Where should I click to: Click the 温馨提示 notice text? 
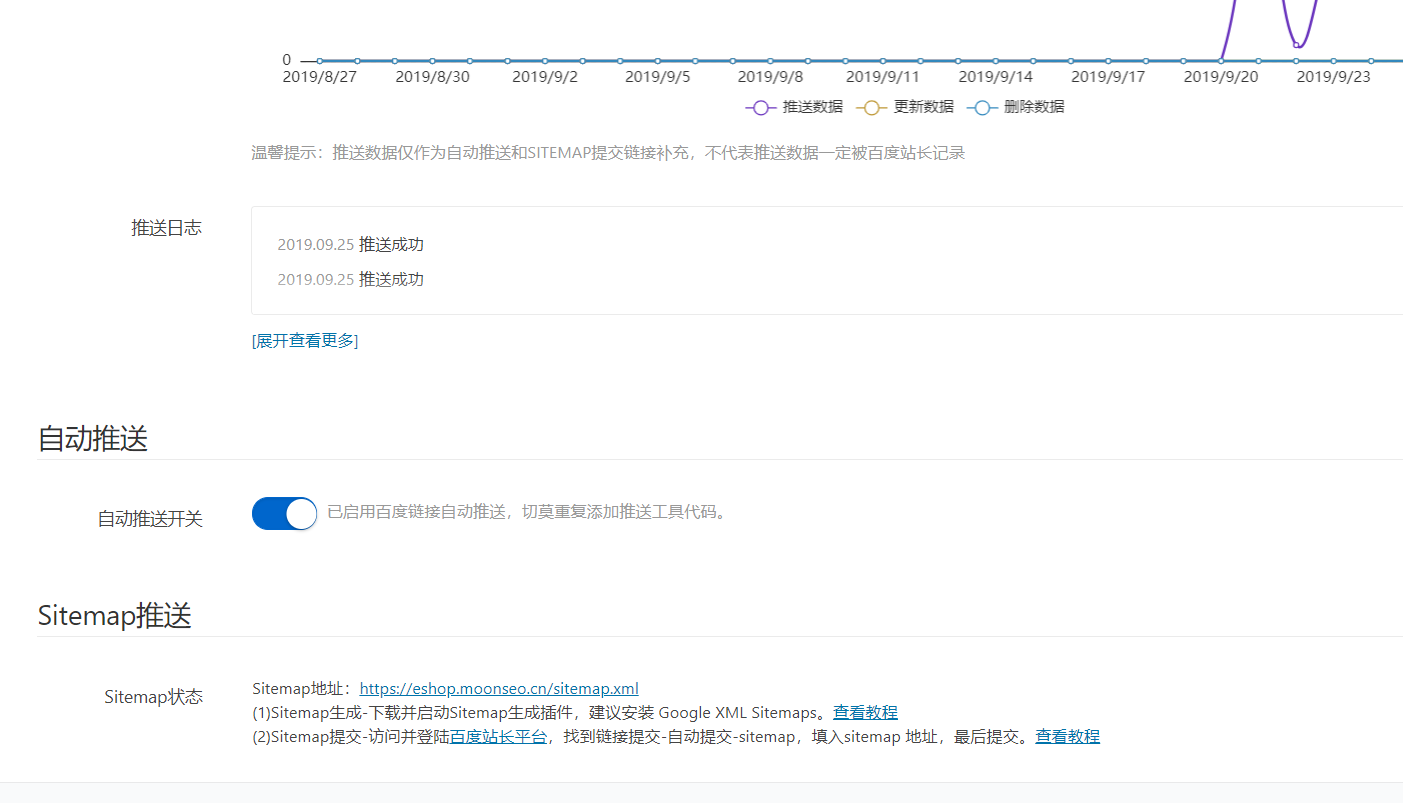coord(608,153)
